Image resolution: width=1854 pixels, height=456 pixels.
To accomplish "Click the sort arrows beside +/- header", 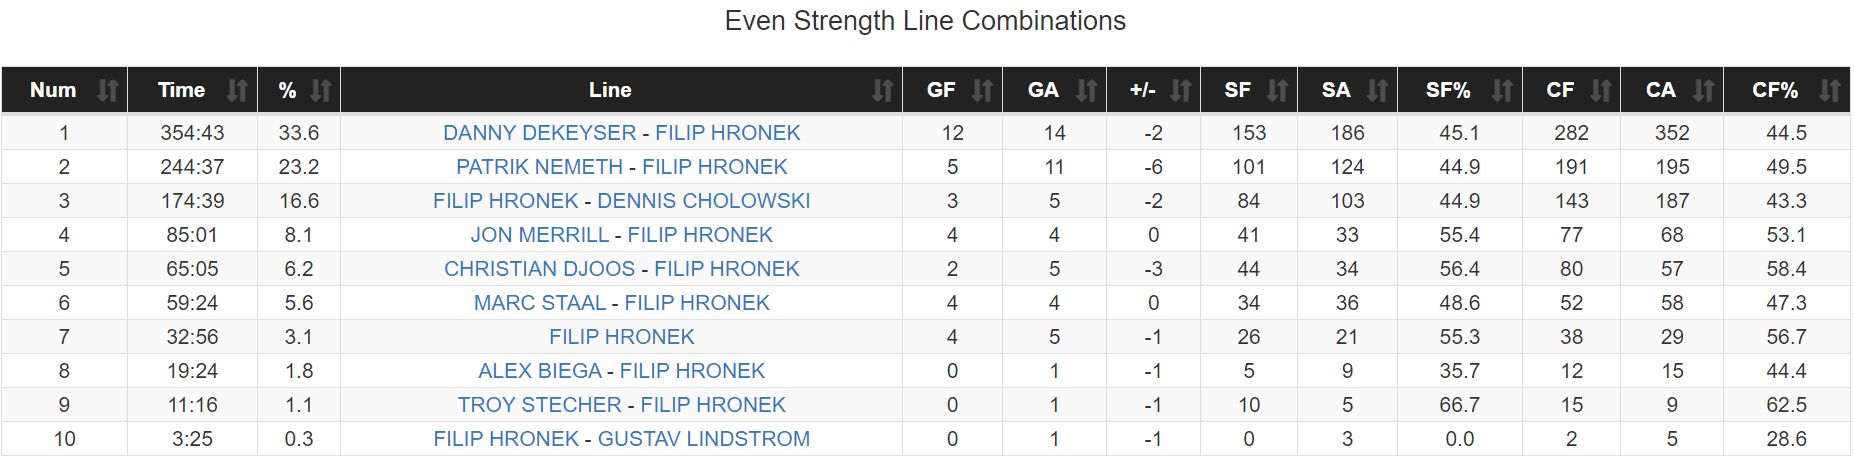I will [x=1180, y=91].
